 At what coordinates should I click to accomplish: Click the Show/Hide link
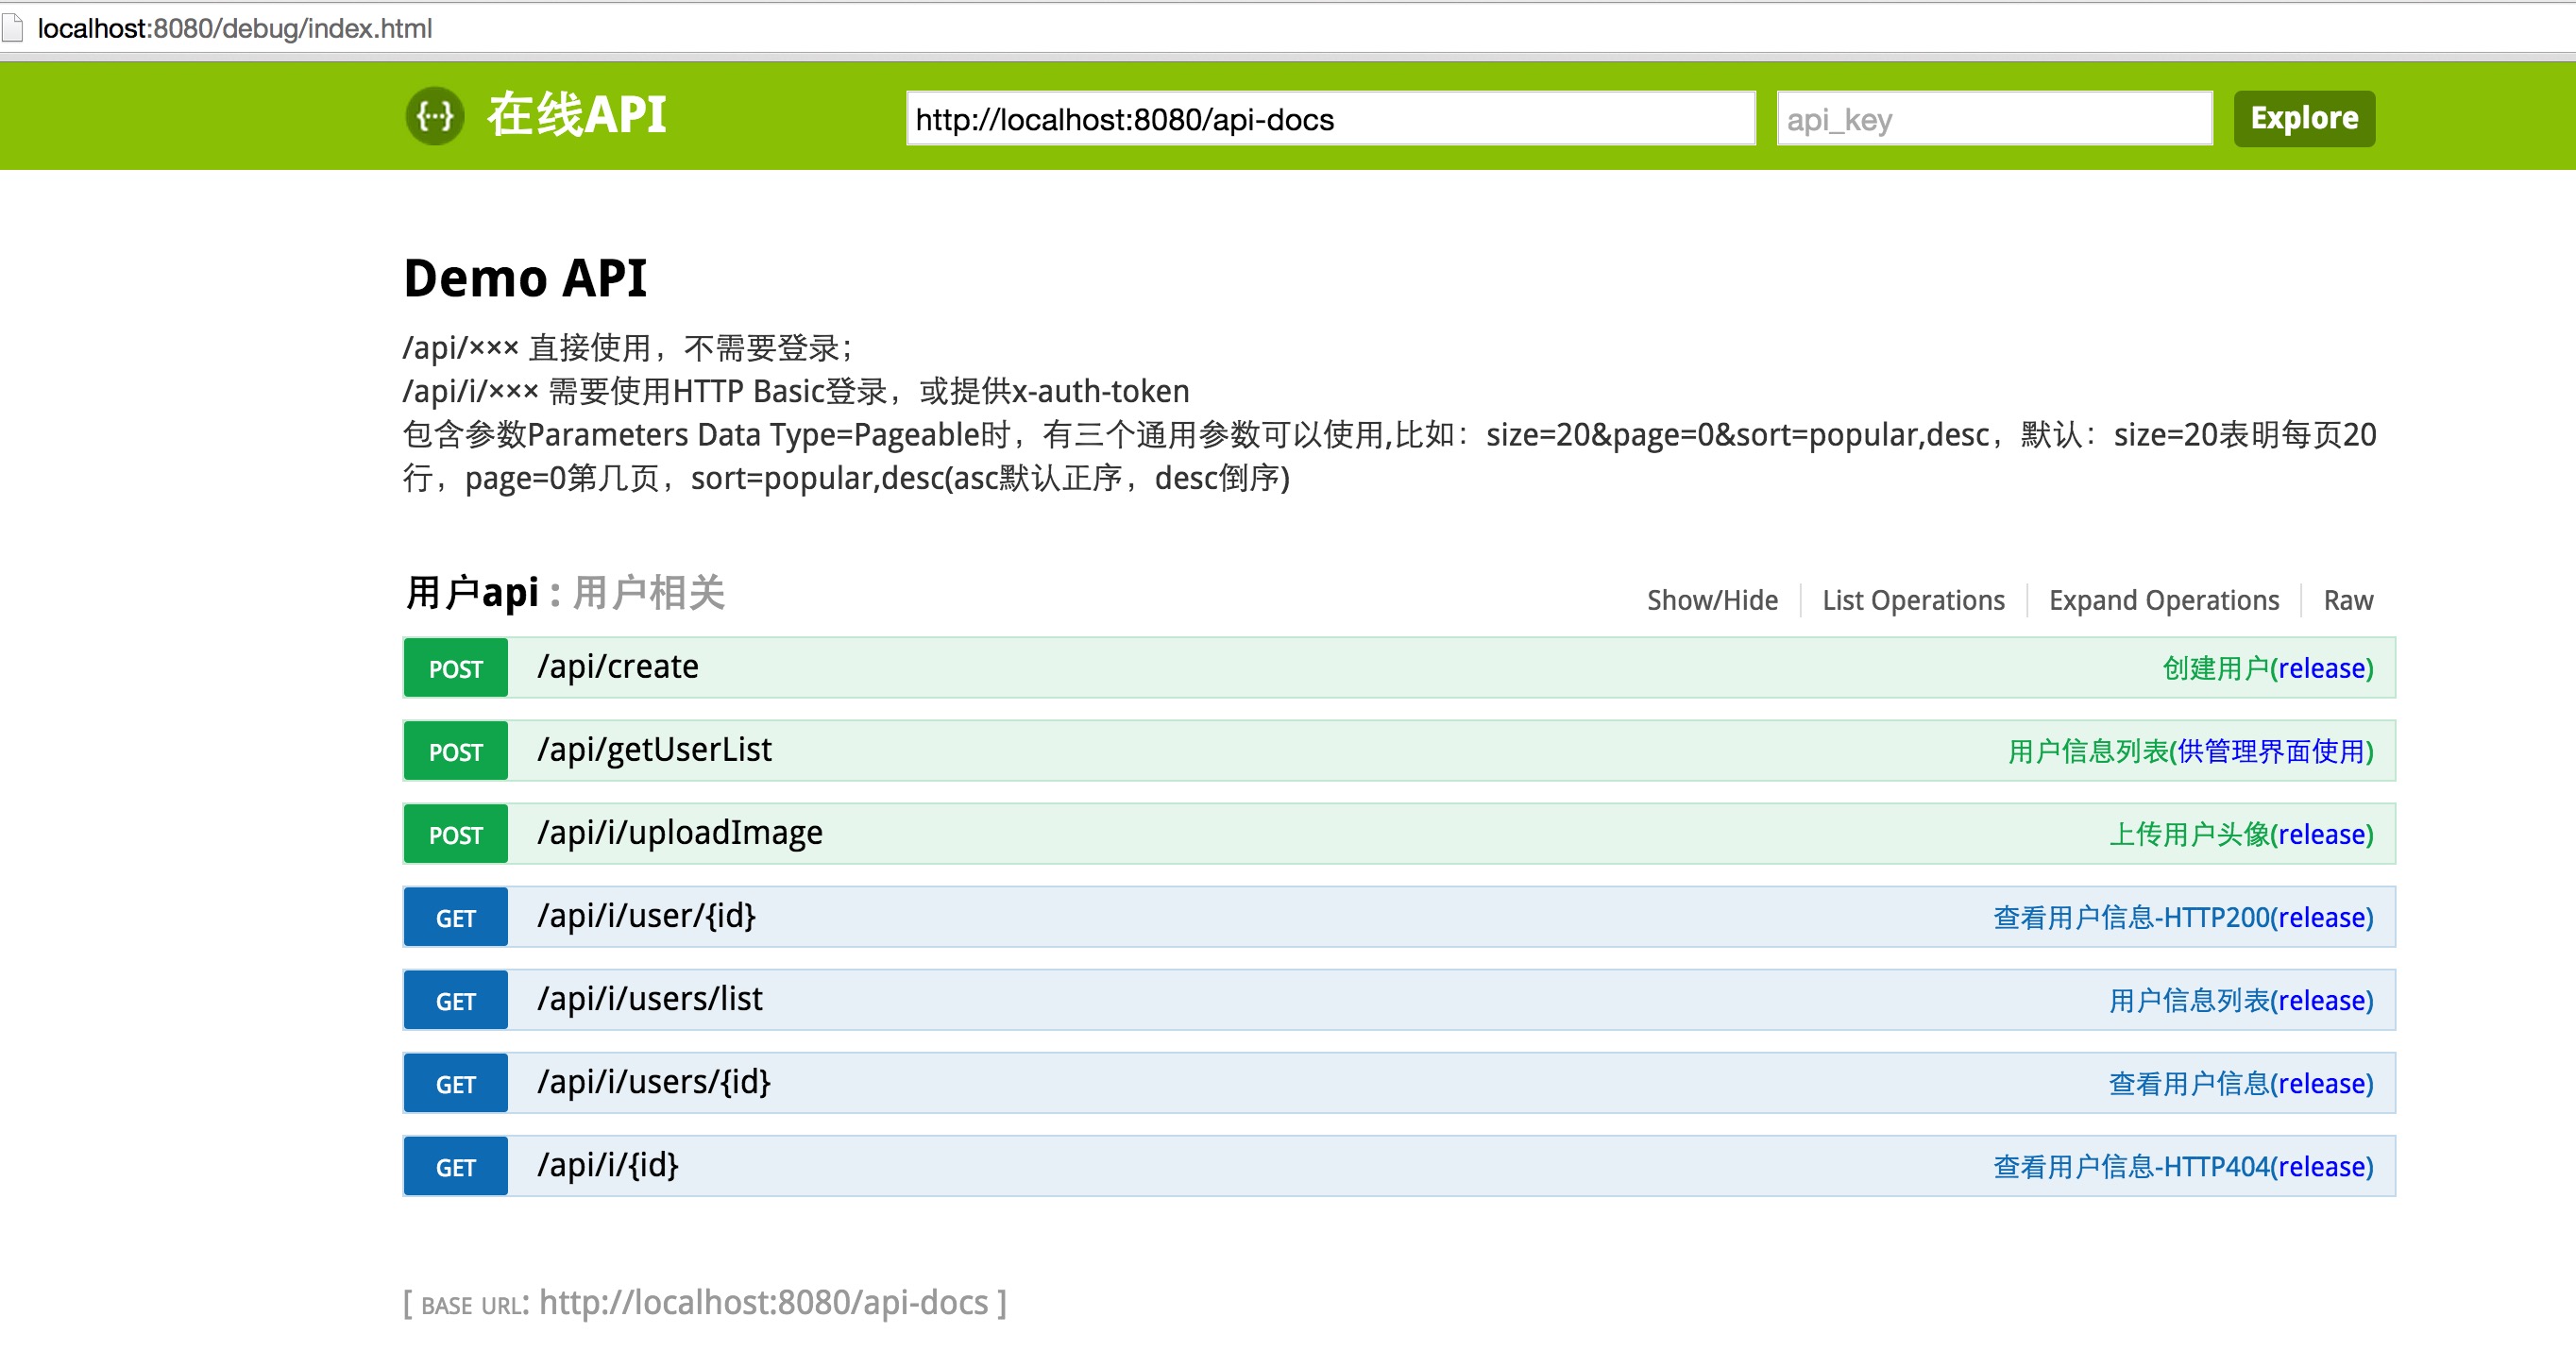click(x=1712, y=600)
